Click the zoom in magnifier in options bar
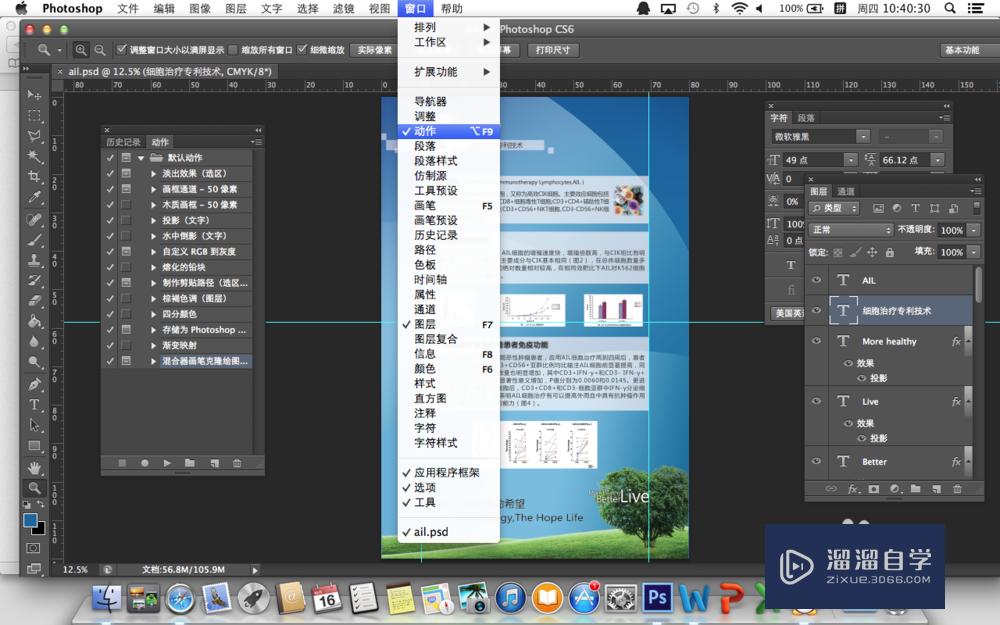This screenshot has height=625, width=1000. [80, 50]
